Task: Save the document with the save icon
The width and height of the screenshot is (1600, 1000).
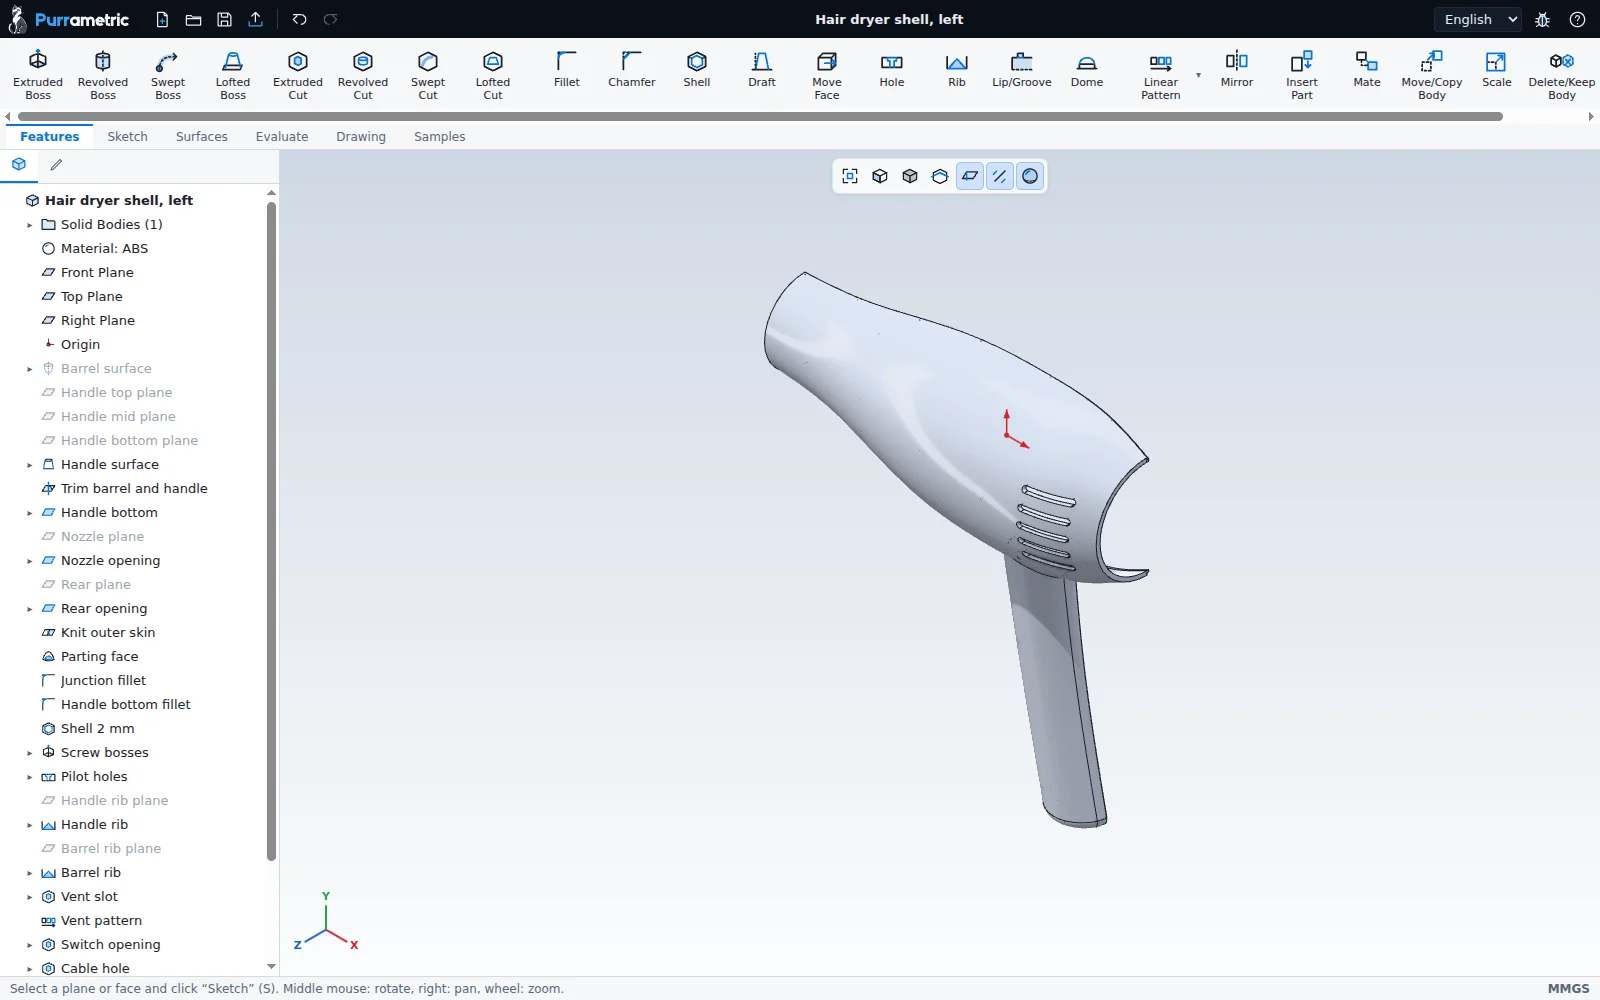Action: click(225, 19)
